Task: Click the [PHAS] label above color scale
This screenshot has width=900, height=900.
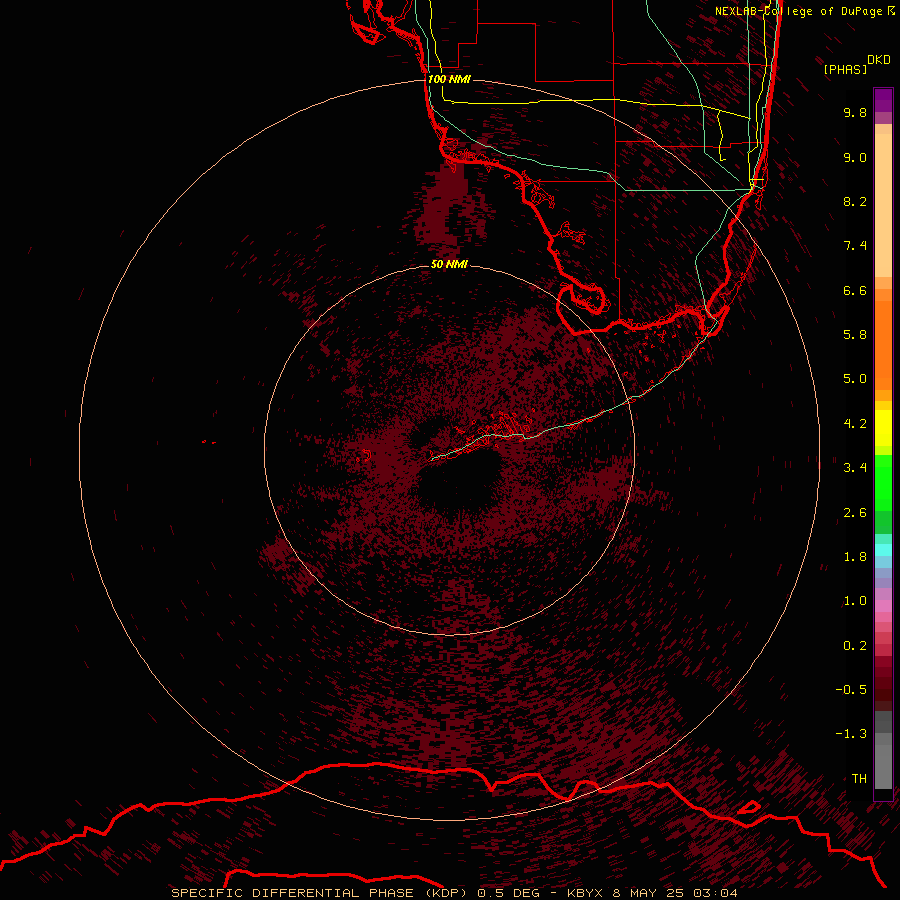Action: [x=845, y=69]
